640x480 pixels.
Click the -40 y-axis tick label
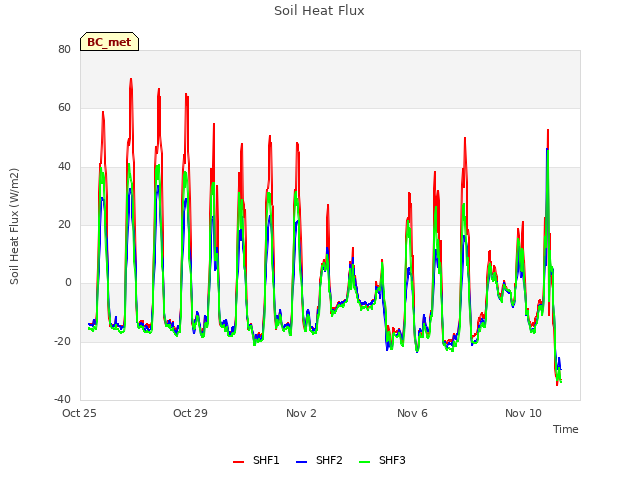pos(62,399)
